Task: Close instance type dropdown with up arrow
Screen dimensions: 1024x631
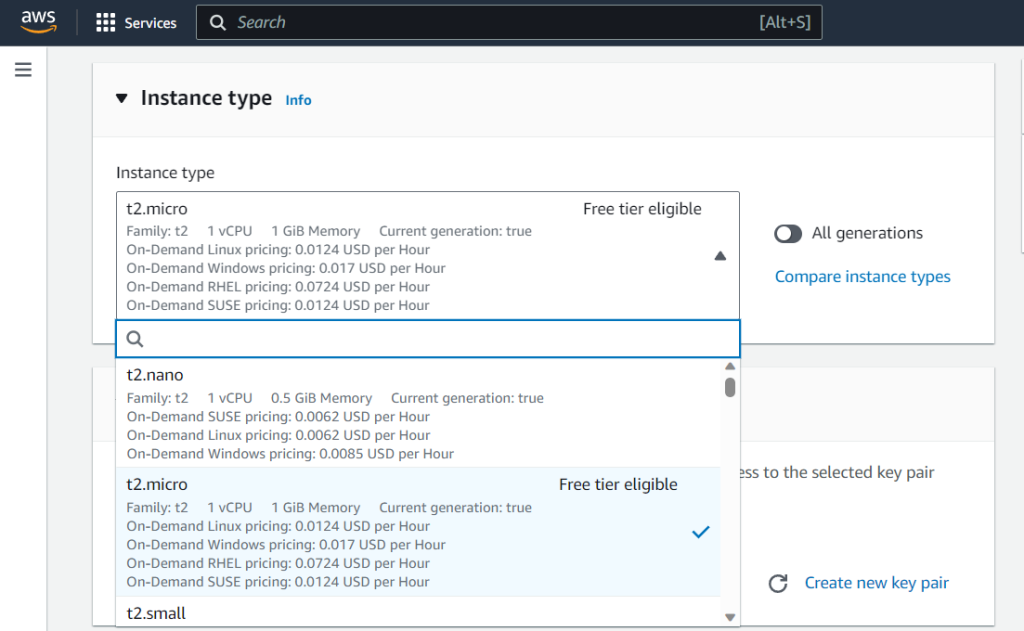Action: [x=720, y=256]
